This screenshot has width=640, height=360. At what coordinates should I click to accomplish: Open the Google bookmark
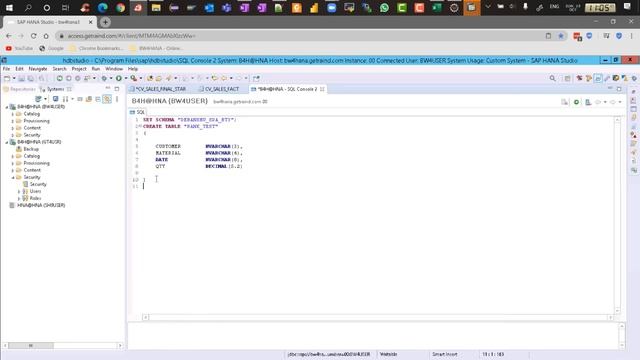pos(52,48)
